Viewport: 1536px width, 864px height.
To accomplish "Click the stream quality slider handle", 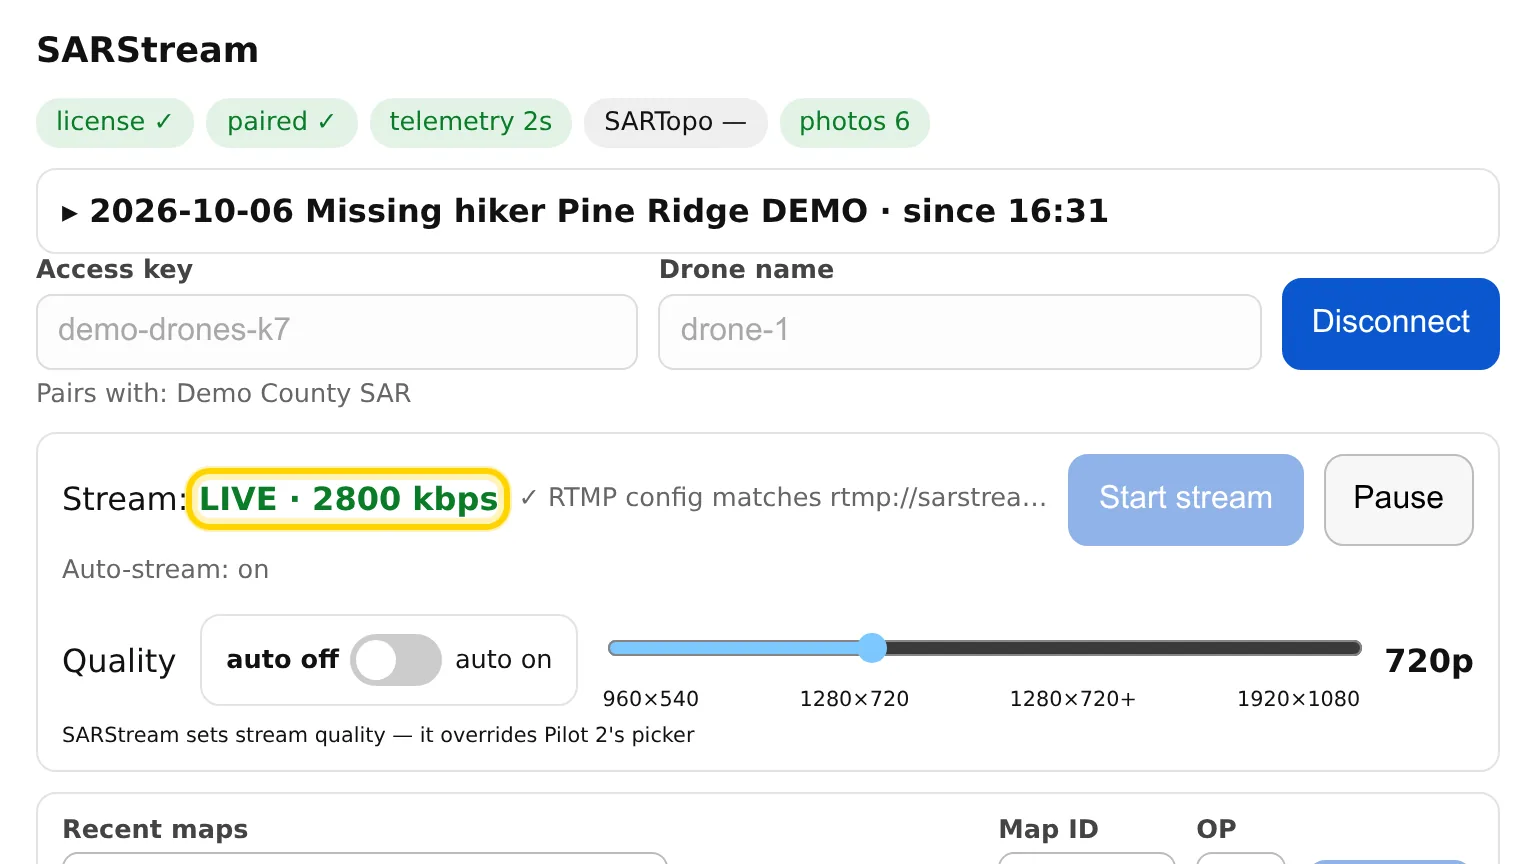I will 872,648.
